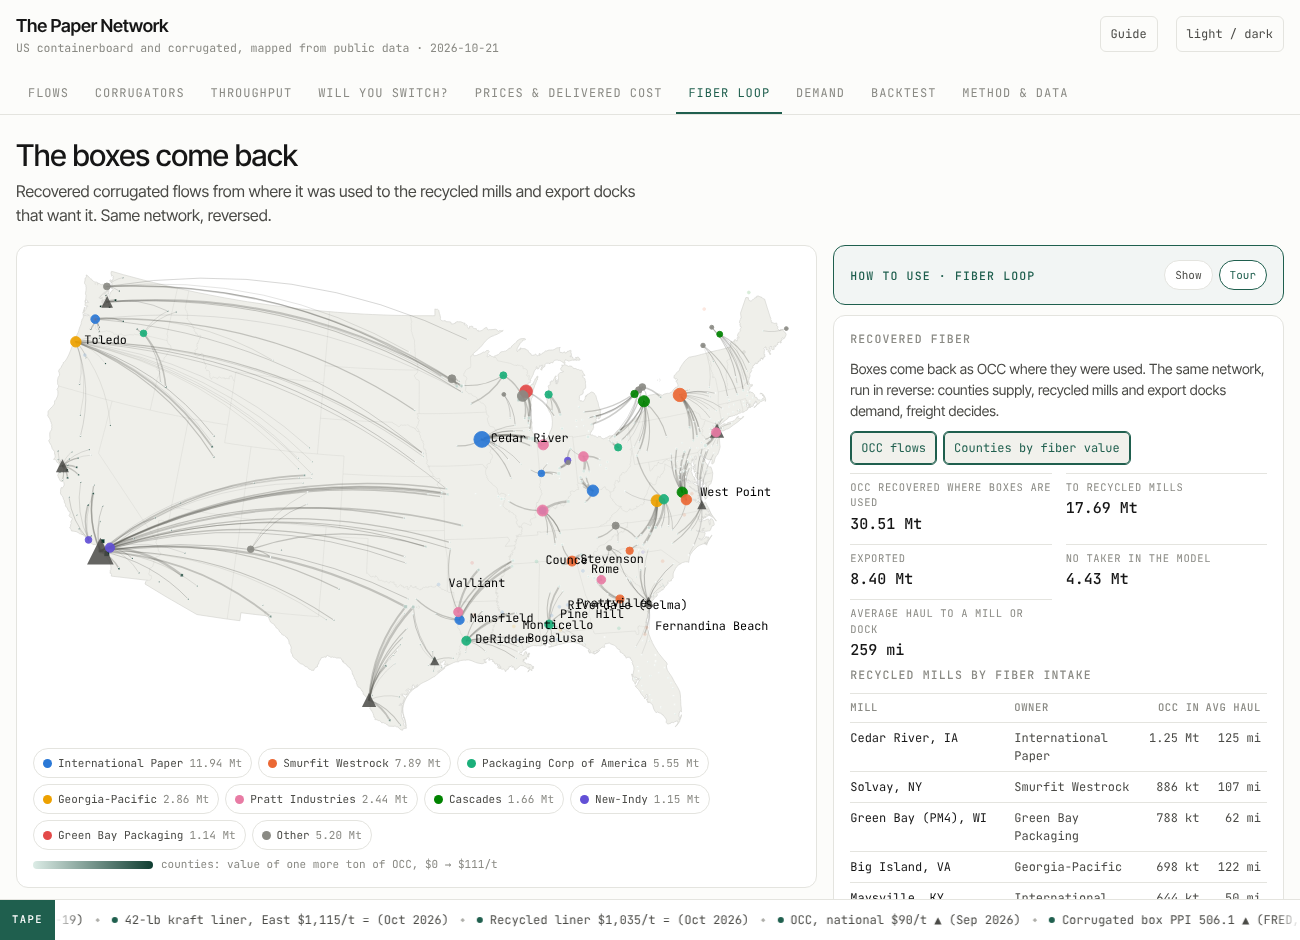Open the Flows tab
This screenshot has height=940, width=1300.
(x=48, y=93)
